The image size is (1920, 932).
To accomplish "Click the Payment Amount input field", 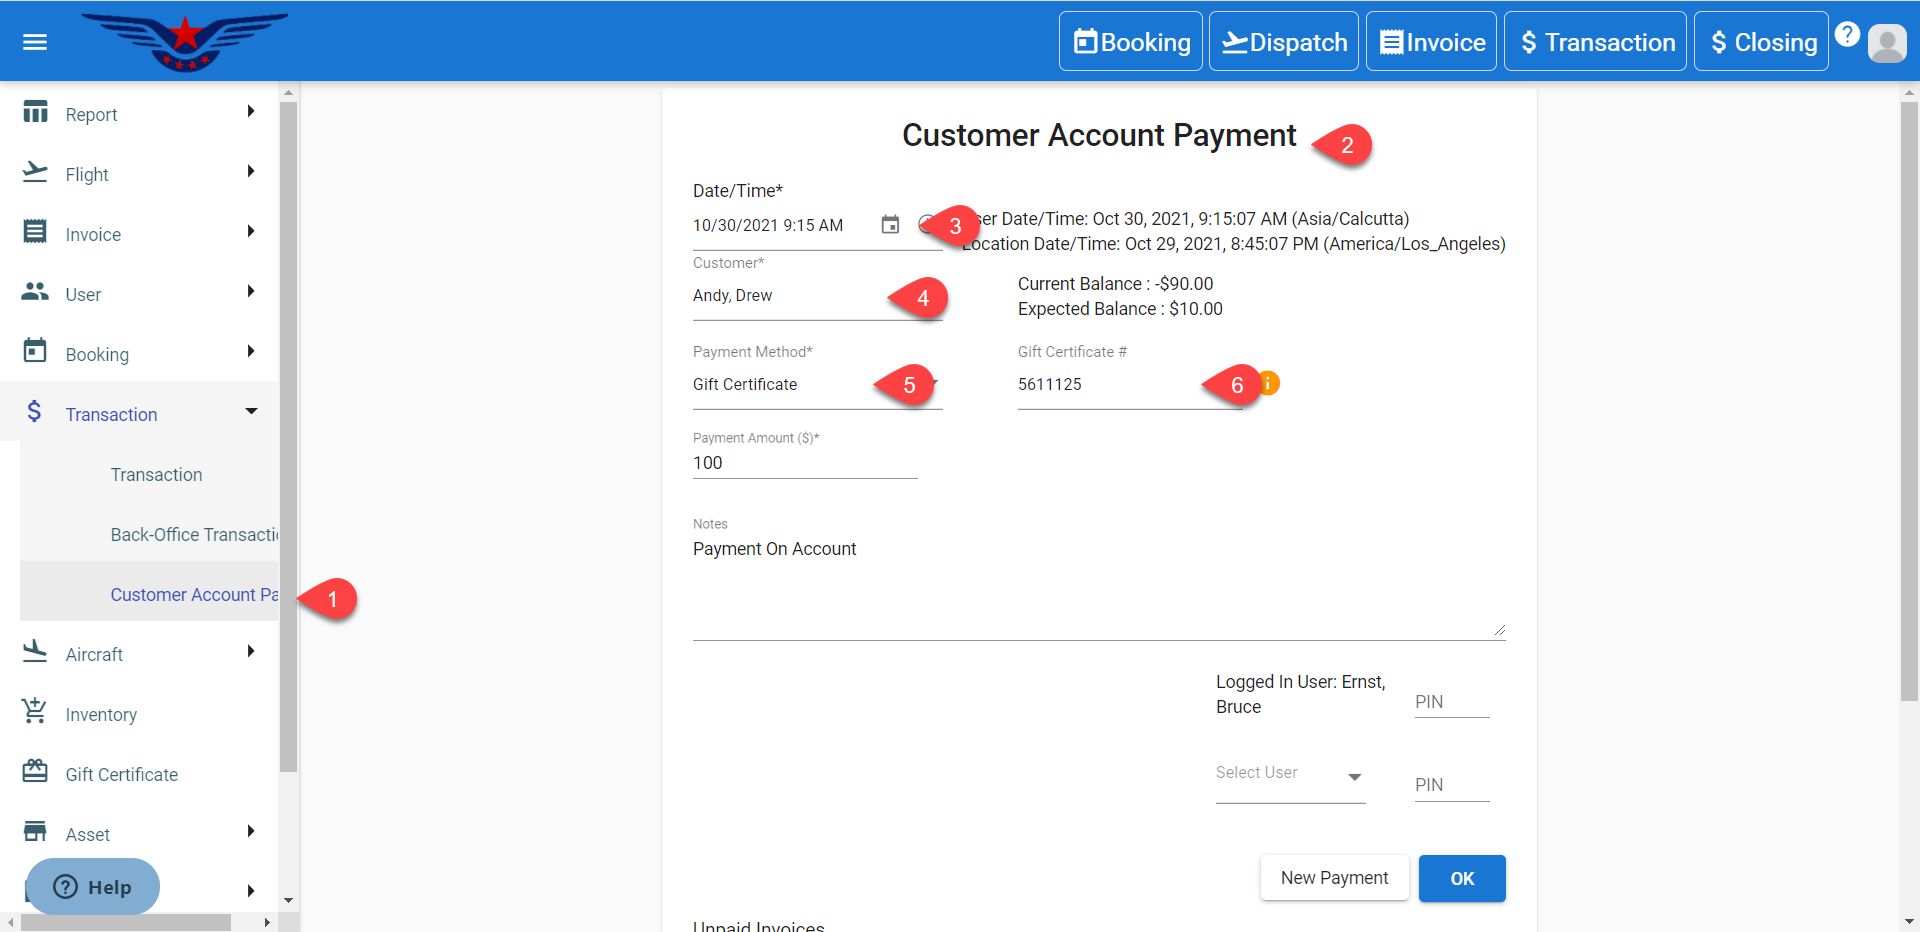I will click(804, 463).
